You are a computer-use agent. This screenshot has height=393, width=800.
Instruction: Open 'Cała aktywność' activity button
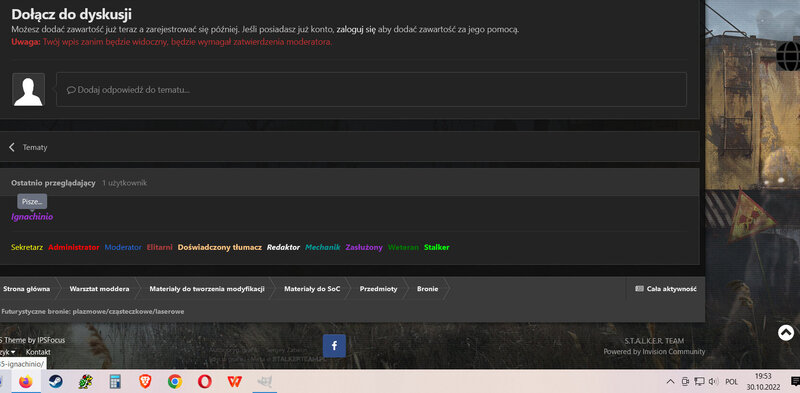click(666, 289)
